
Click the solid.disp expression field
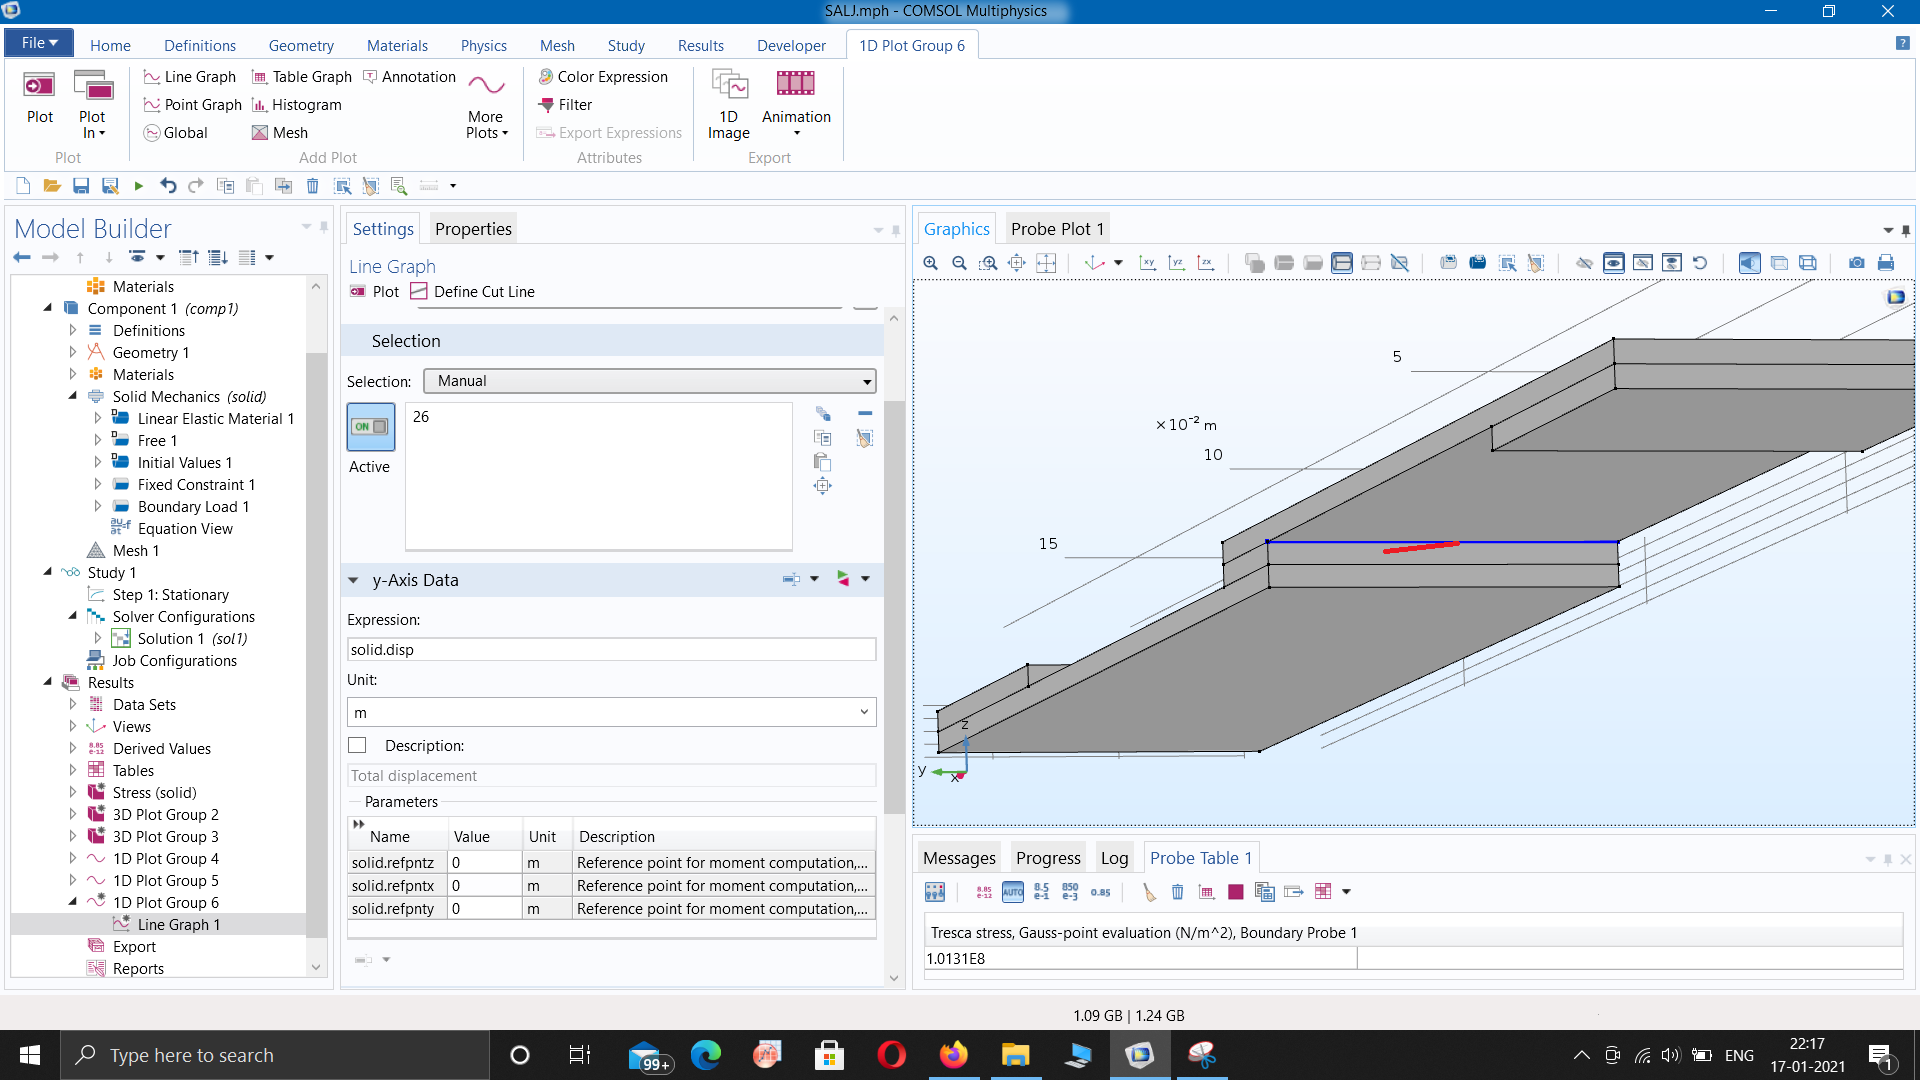click(x=611, y=650)
